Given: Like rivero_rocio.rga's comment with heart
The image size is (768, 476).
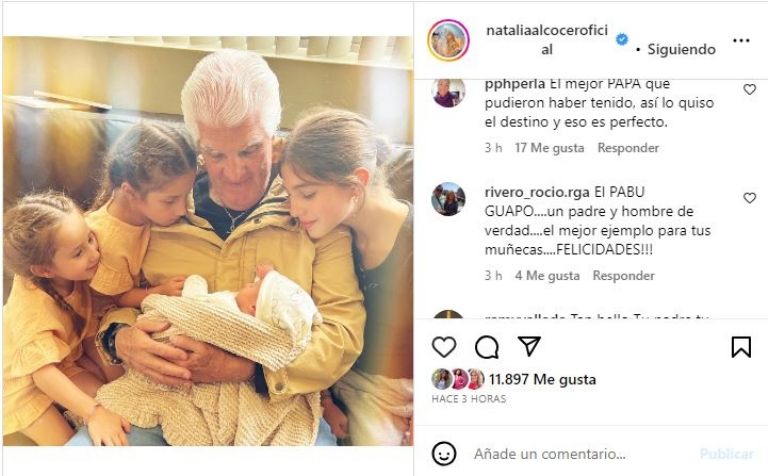Looking at the screenshot, I should pyautogui.click(x=749, y=198).
